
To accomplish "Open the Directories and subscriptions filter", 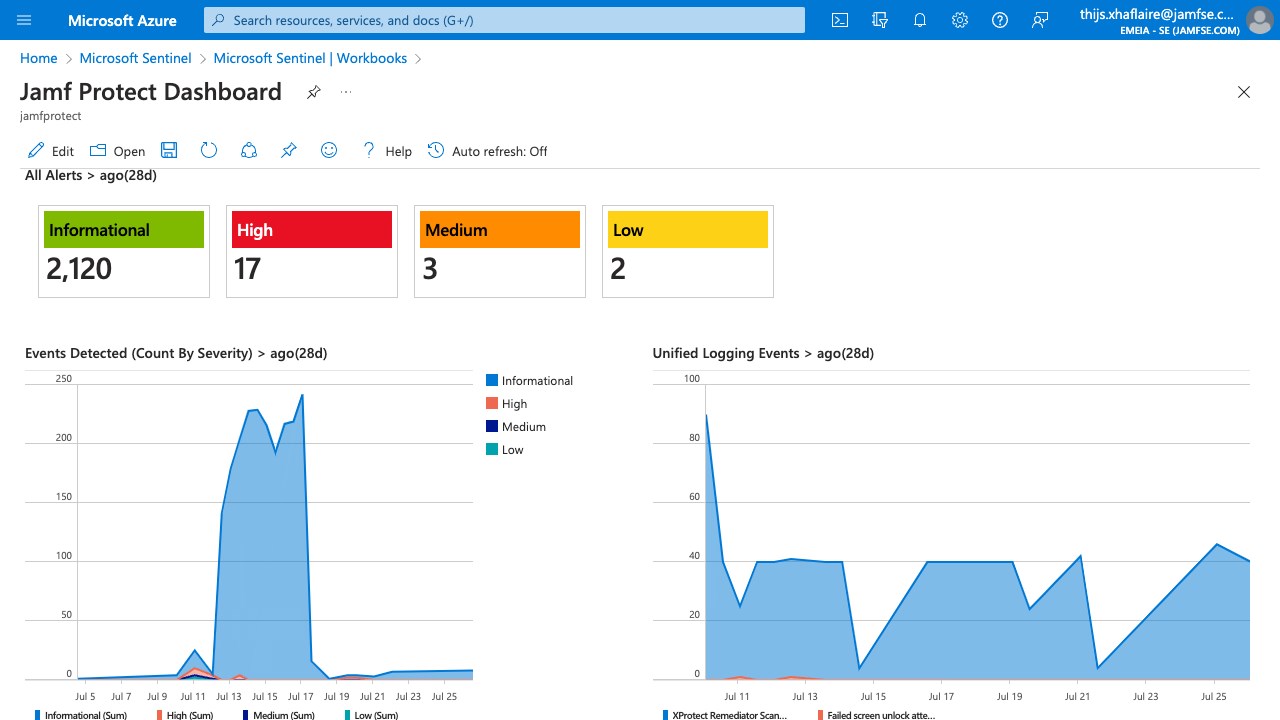I will (x=881, y=20).
